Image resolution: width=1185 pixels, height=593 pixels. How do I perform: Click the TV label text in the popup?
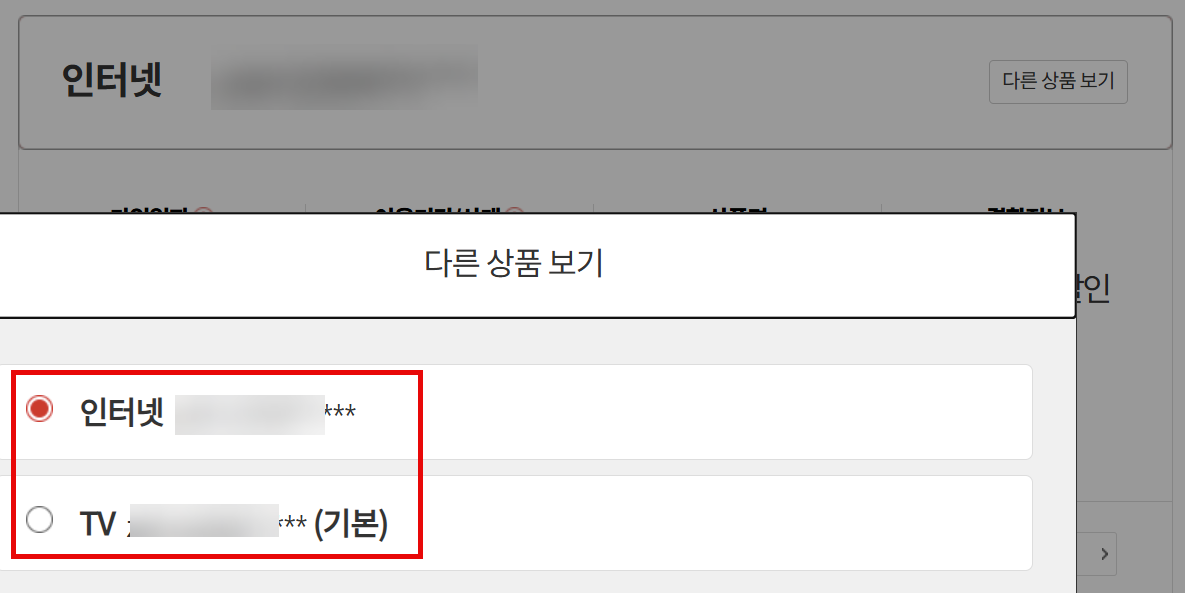98,524
